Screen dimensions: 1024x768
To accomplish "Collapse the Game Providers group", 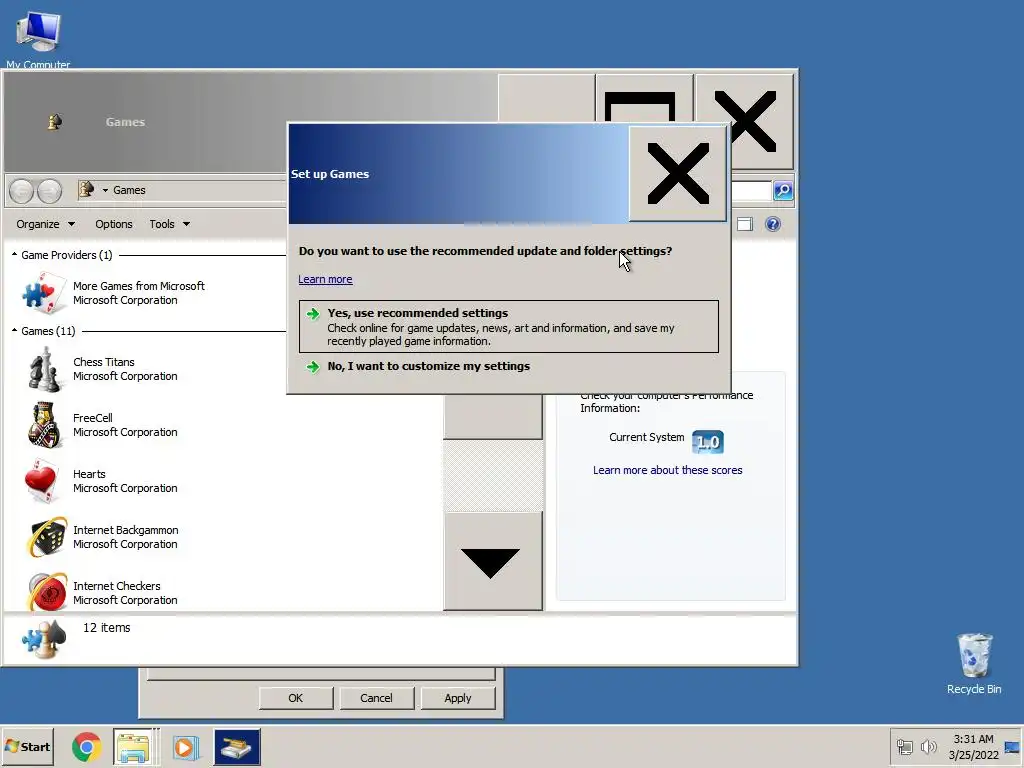I will point(14,255).
